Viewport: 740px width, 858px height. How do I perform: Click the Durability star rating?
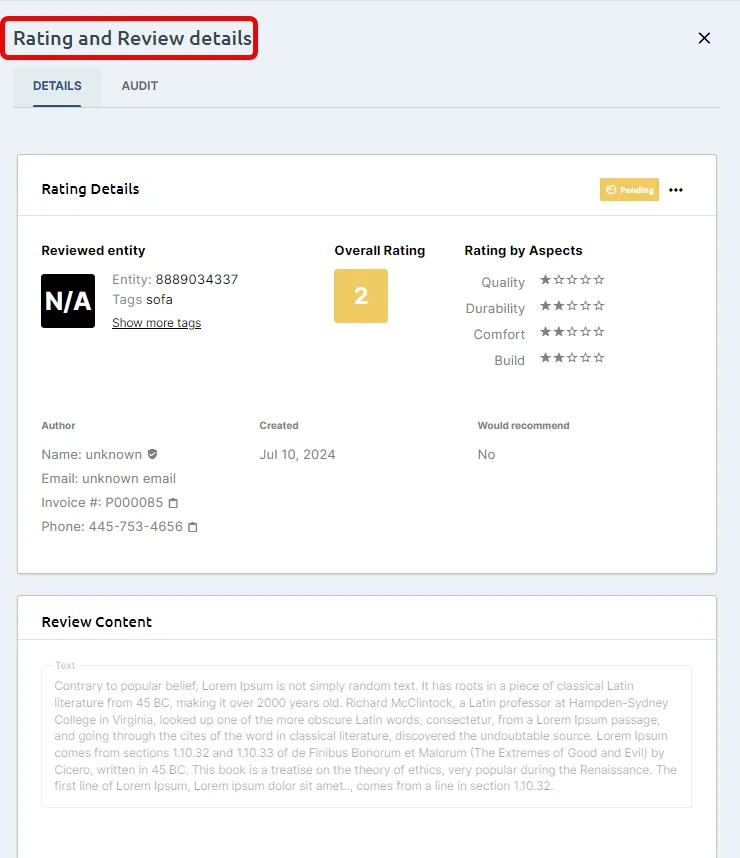572,305
